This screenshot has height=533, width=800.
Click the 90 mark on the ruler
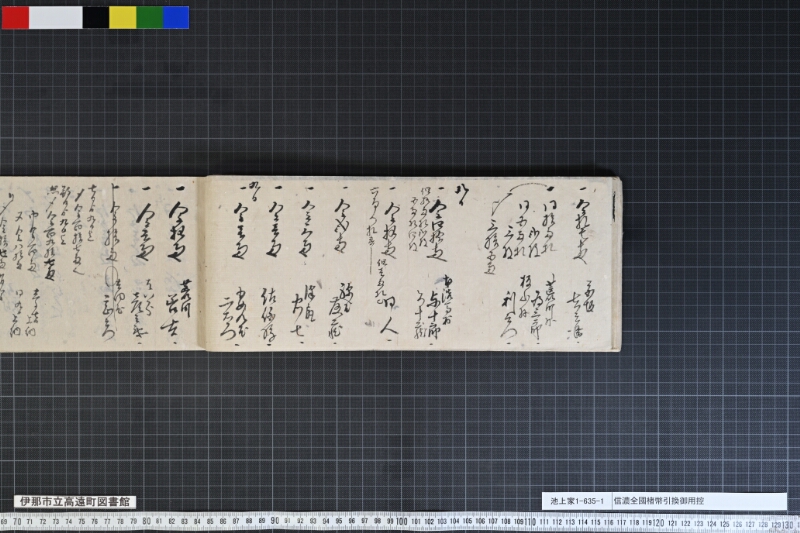pyautogui.click(x=274, y=521)
